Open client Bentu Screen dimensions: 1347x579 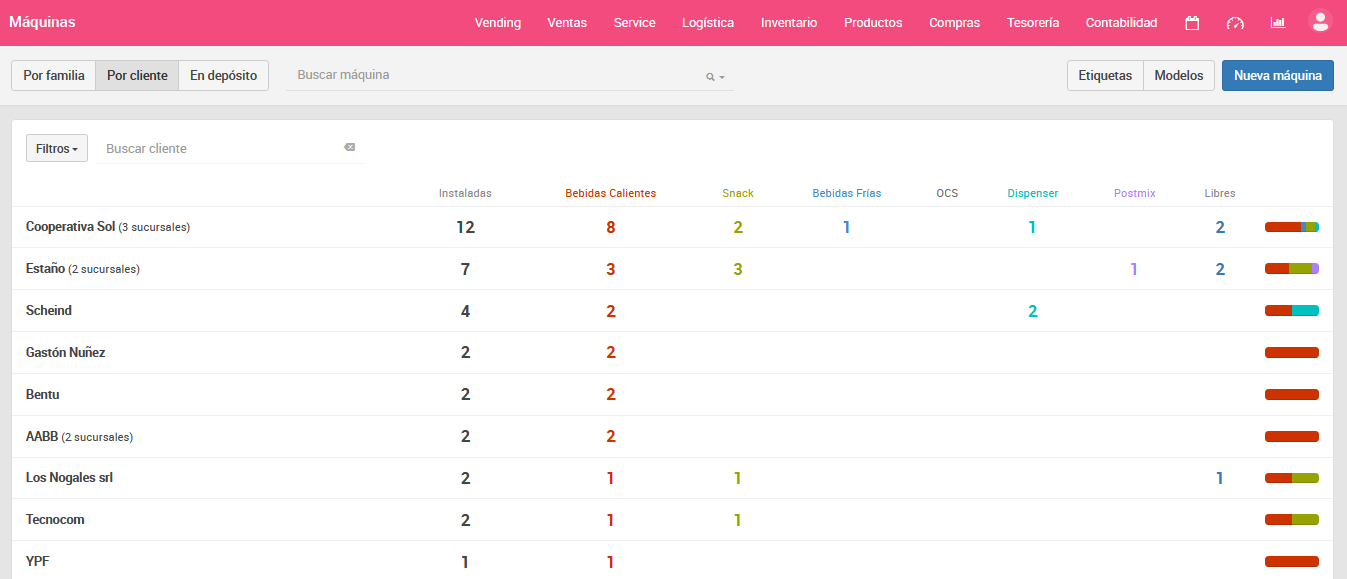pos(43,395)
